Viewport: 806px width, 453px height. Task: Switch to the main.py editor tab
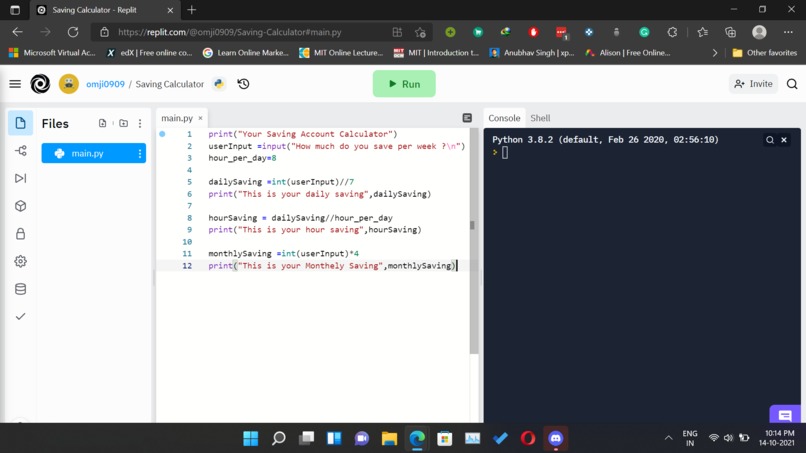click(177, 118)
